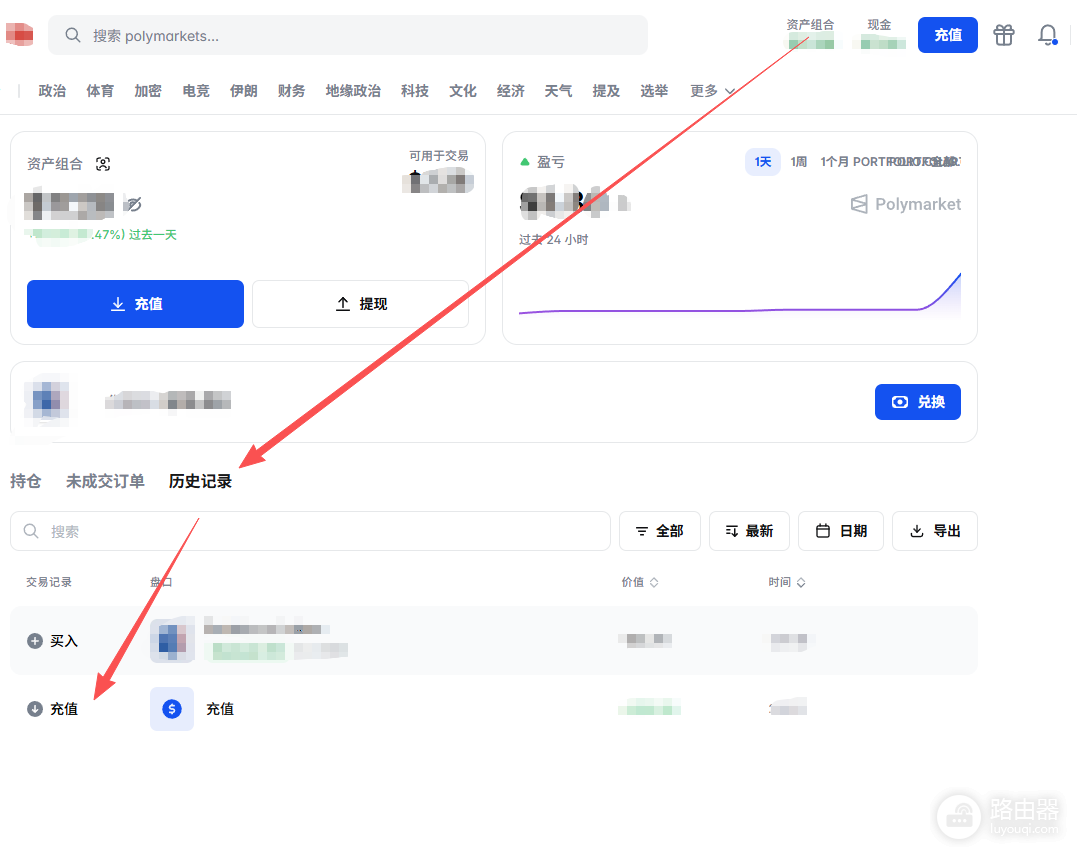
Task: Sort by the 价值 column
Action: point(639,582)
